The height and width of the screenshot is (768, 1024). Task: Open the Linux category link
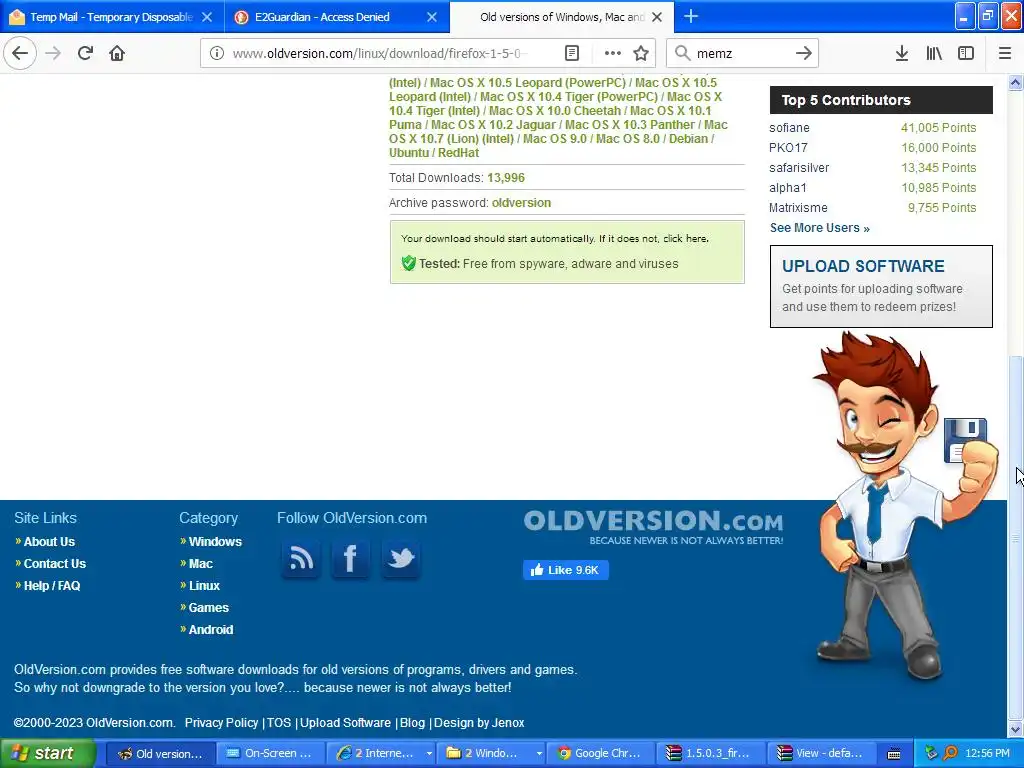[204, 586]
